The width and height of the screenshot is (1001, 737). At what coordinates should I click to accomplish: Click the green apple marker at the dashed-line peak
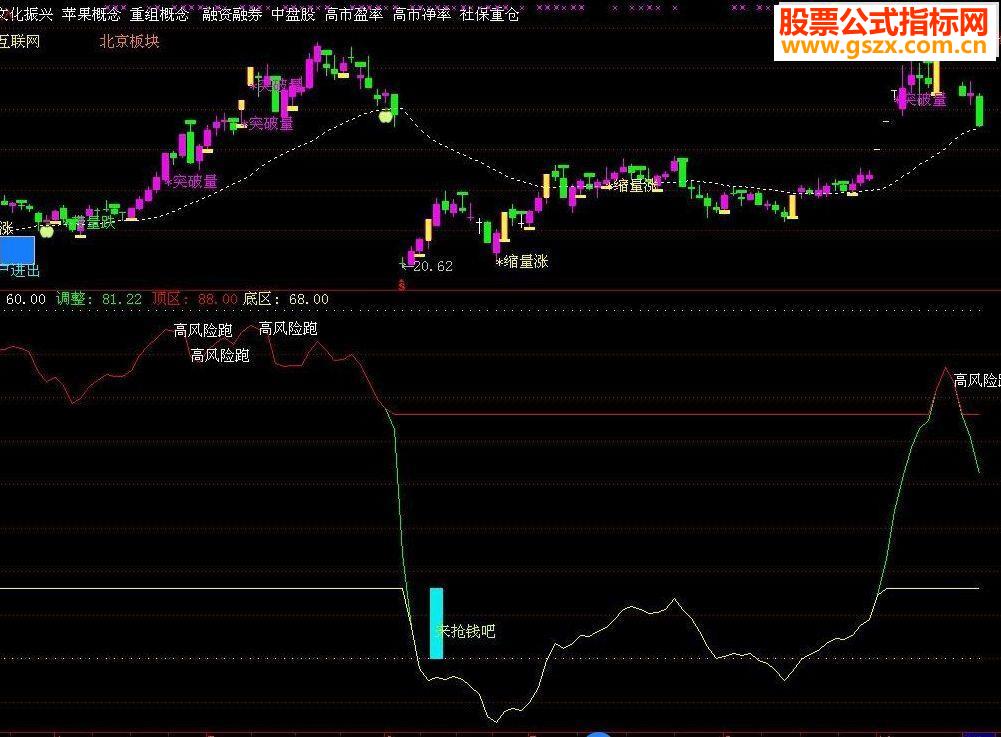pyautogui.click(x=386, y=116)
